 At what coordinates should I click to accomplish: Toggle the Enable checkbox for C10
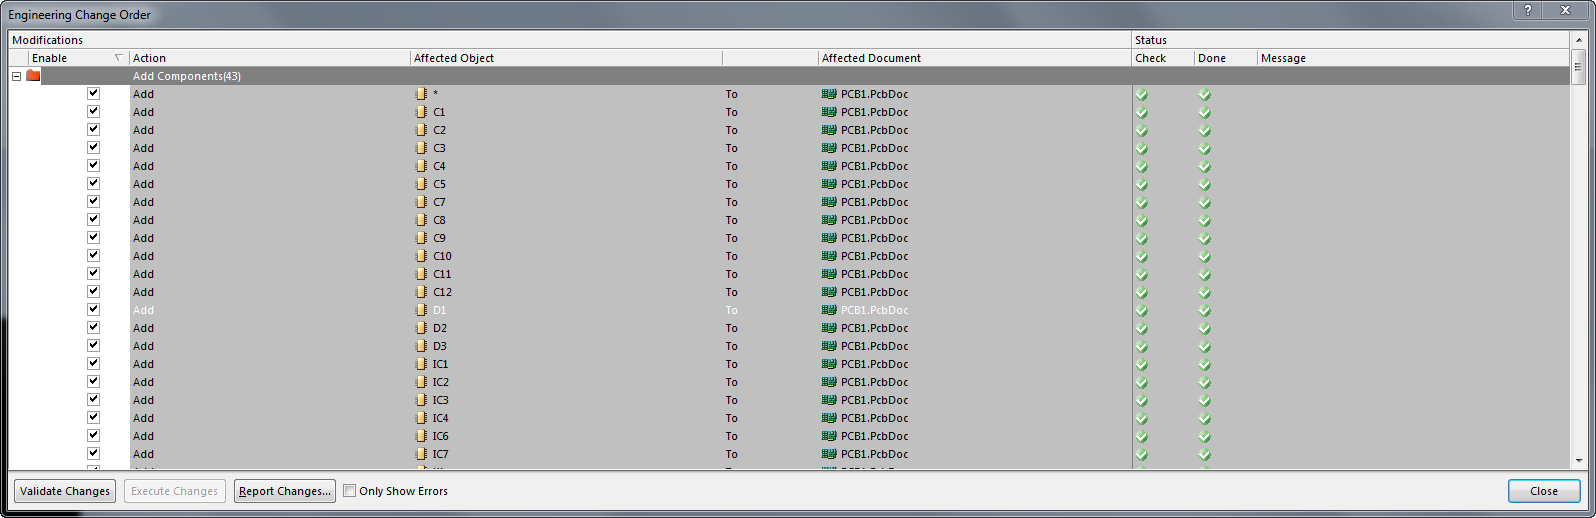pyautogui.click(x=93, y=255)
